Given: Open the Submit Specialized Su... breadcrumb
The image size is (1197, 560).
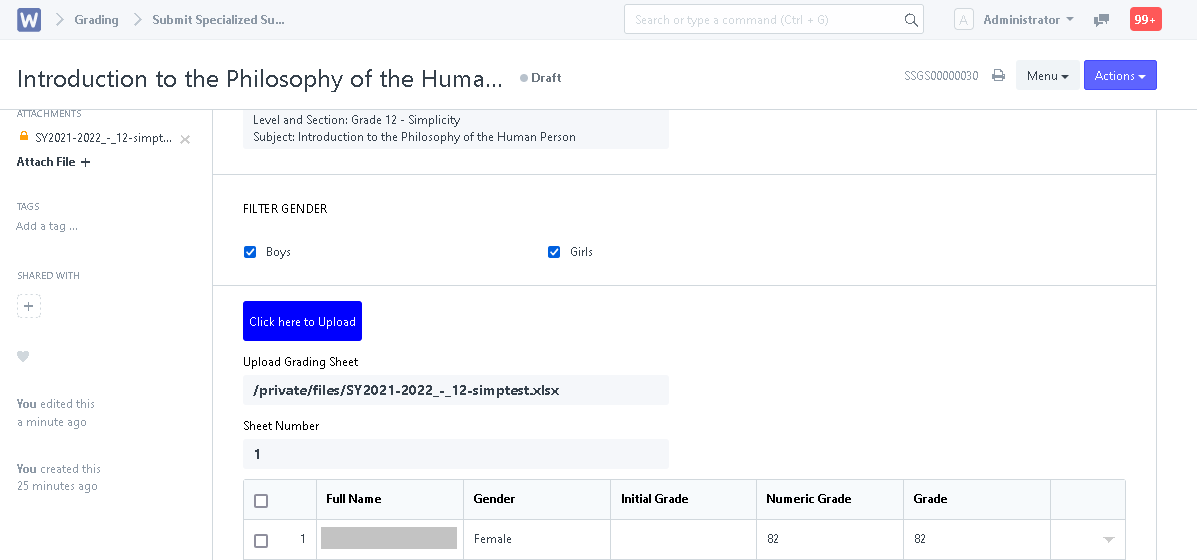Looking at the screenshot, I should tap(218, 20).
